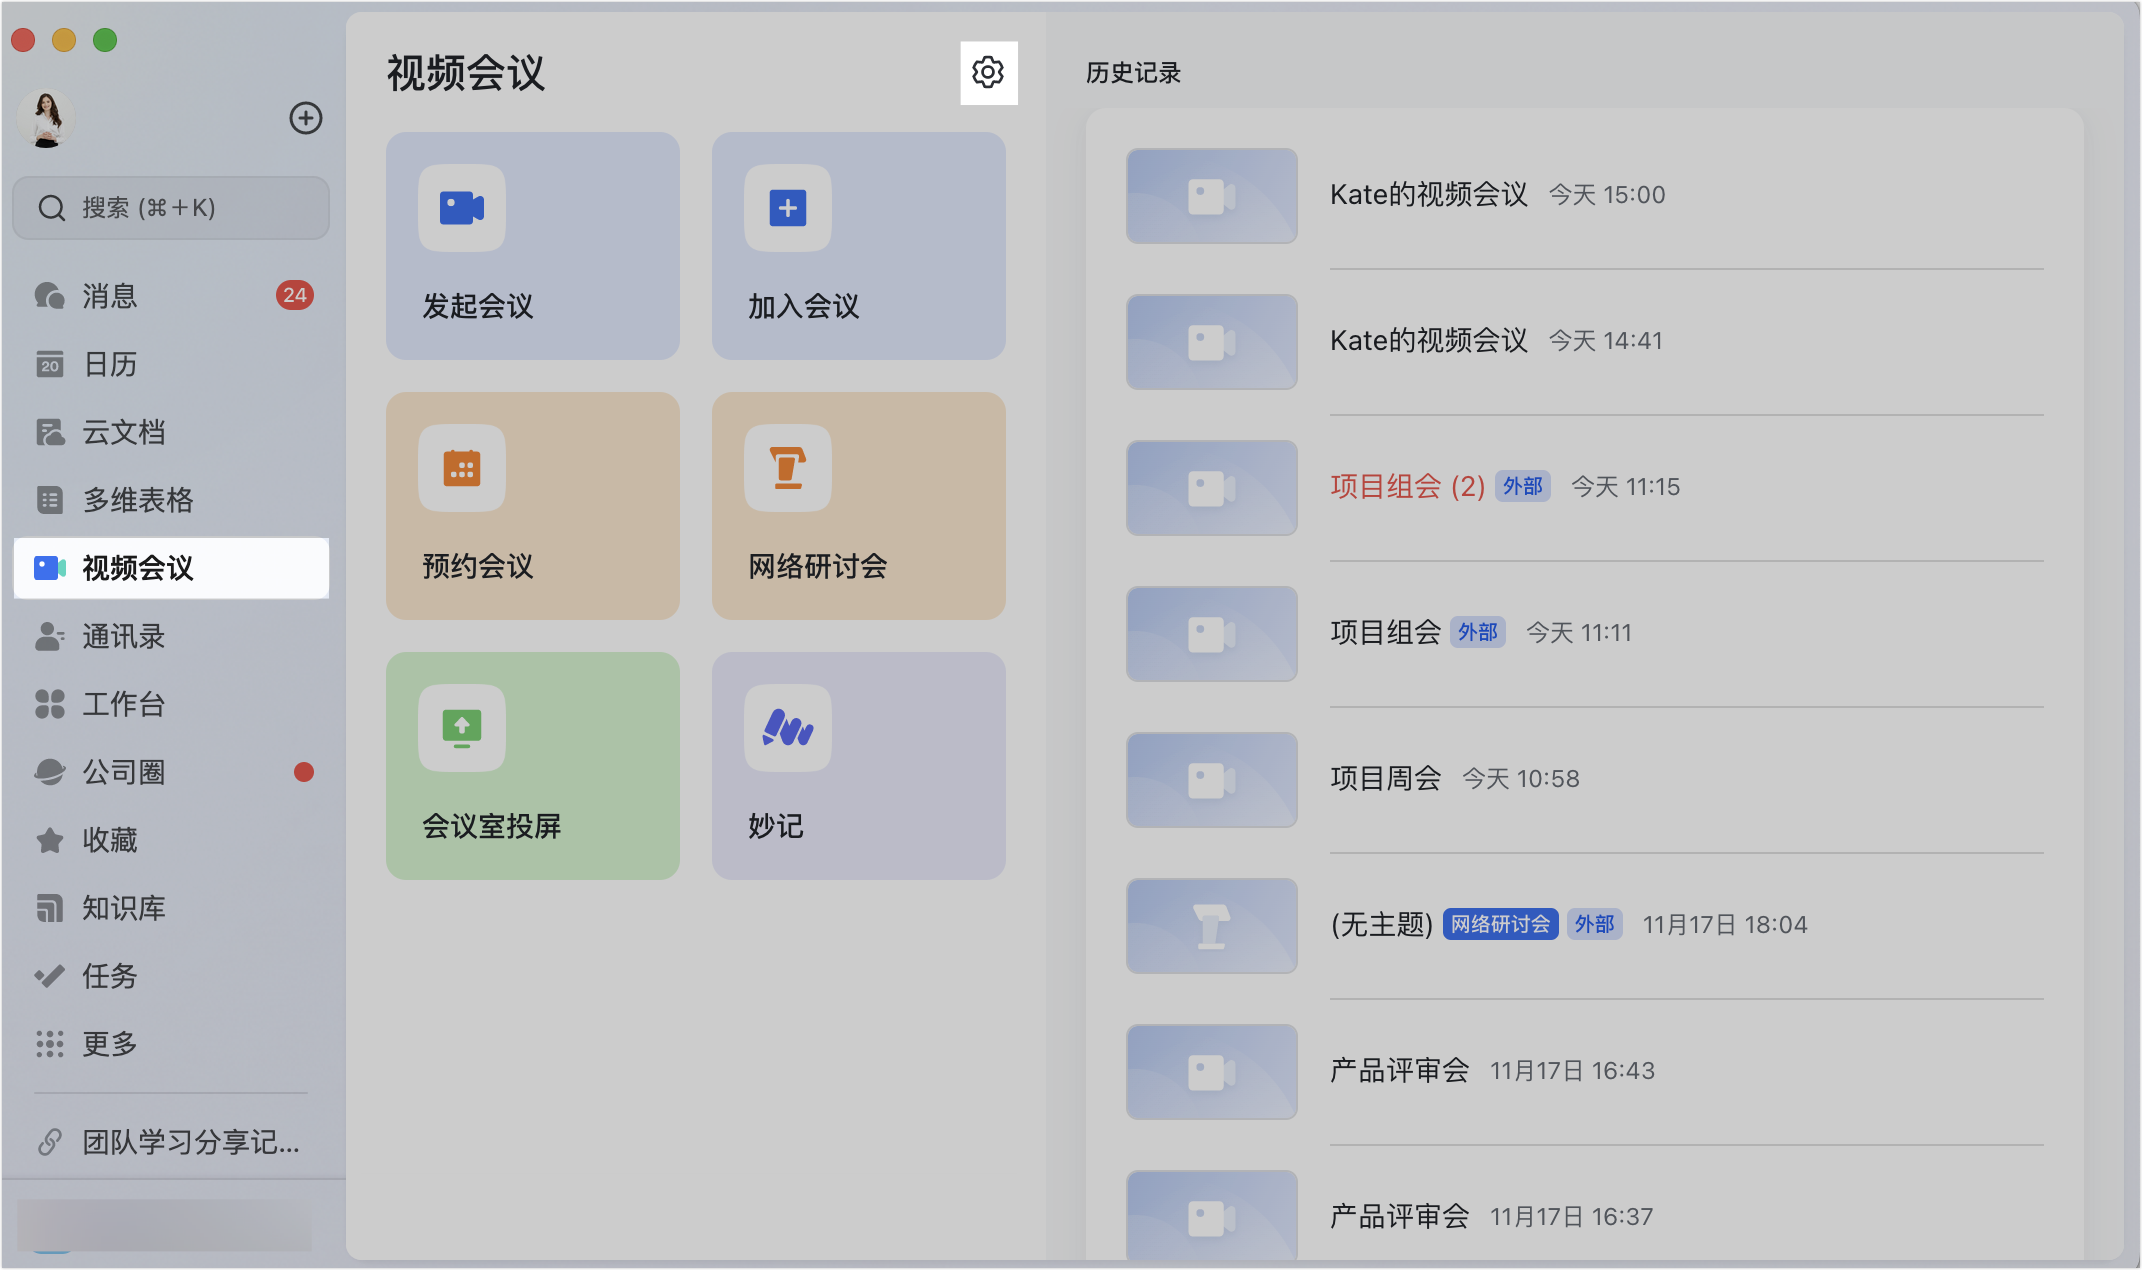This screenshot has height=1270, width=2142.
Task: Click the 预约会议 card label
Action: [x=478, y=566]
